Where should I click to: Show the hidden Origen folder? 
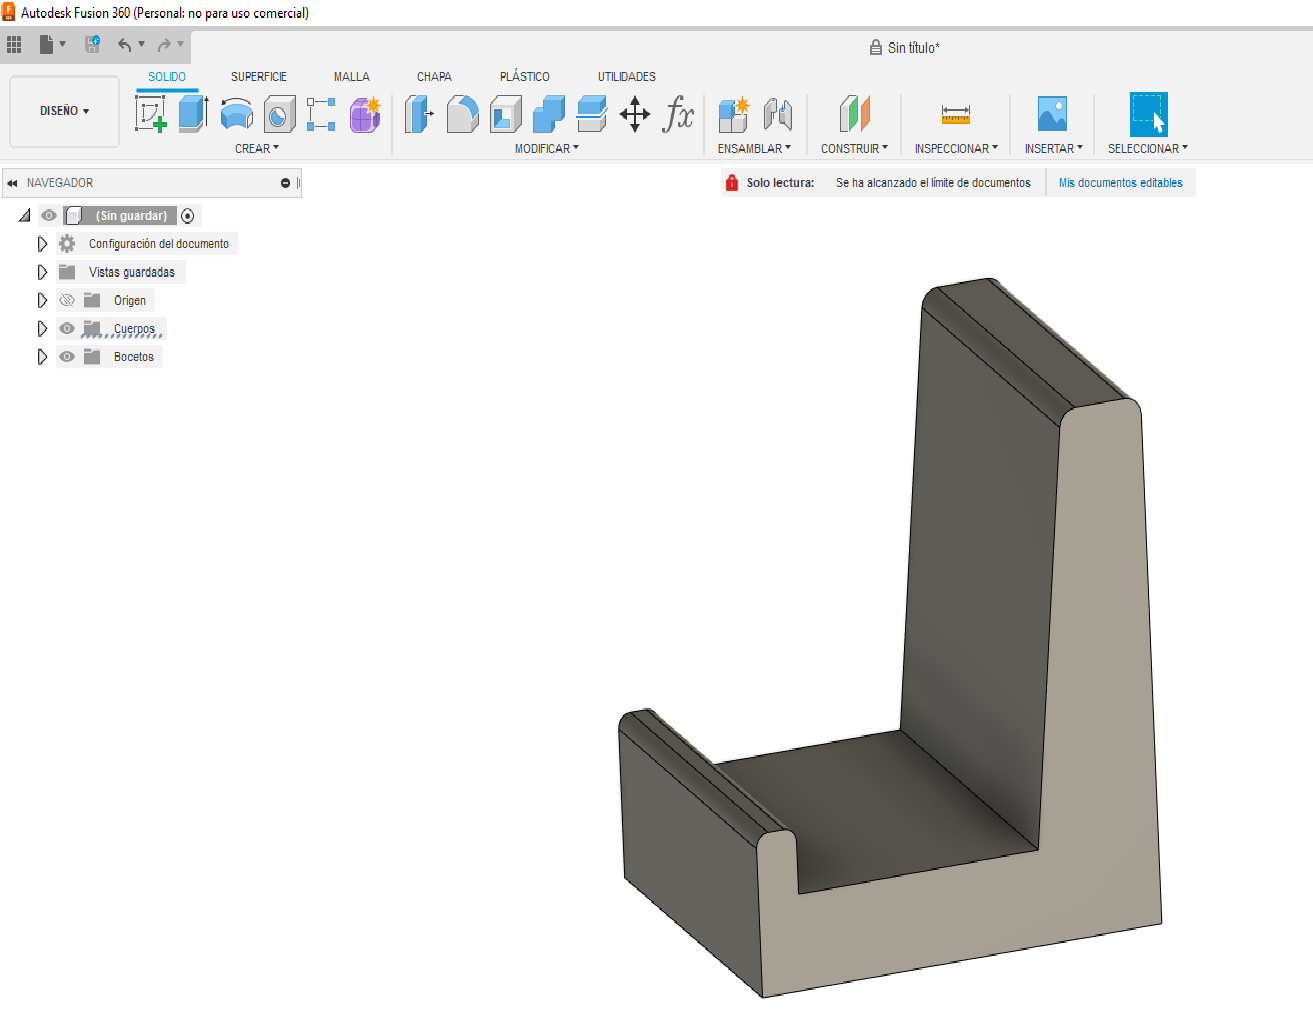67,300
